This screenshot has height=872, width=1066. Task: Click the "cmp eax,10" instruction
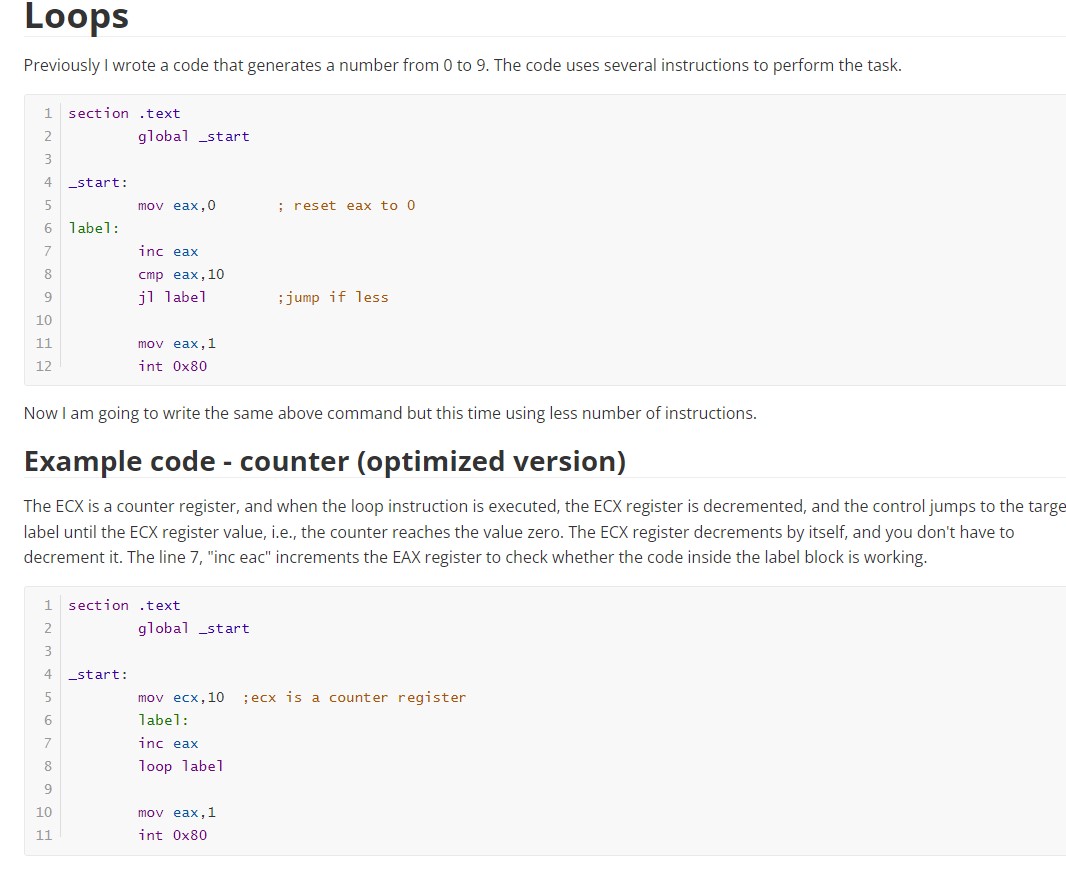click(x=181, y=274)
